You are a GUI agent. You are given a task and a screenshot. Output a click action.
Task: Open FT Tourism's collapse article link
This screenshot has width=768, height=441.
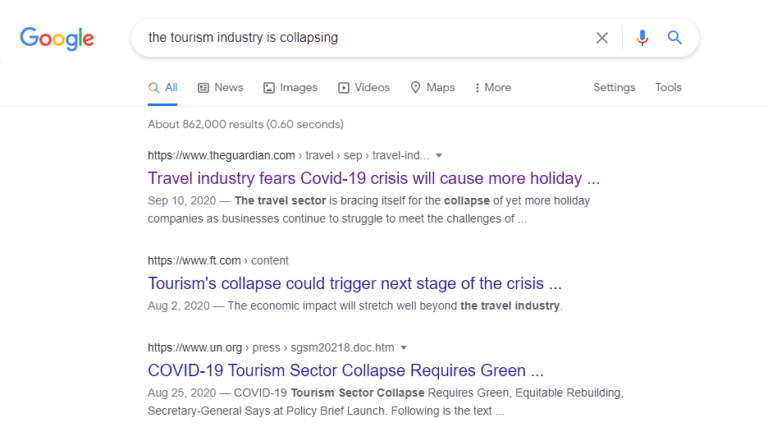[x=354, y=283]
